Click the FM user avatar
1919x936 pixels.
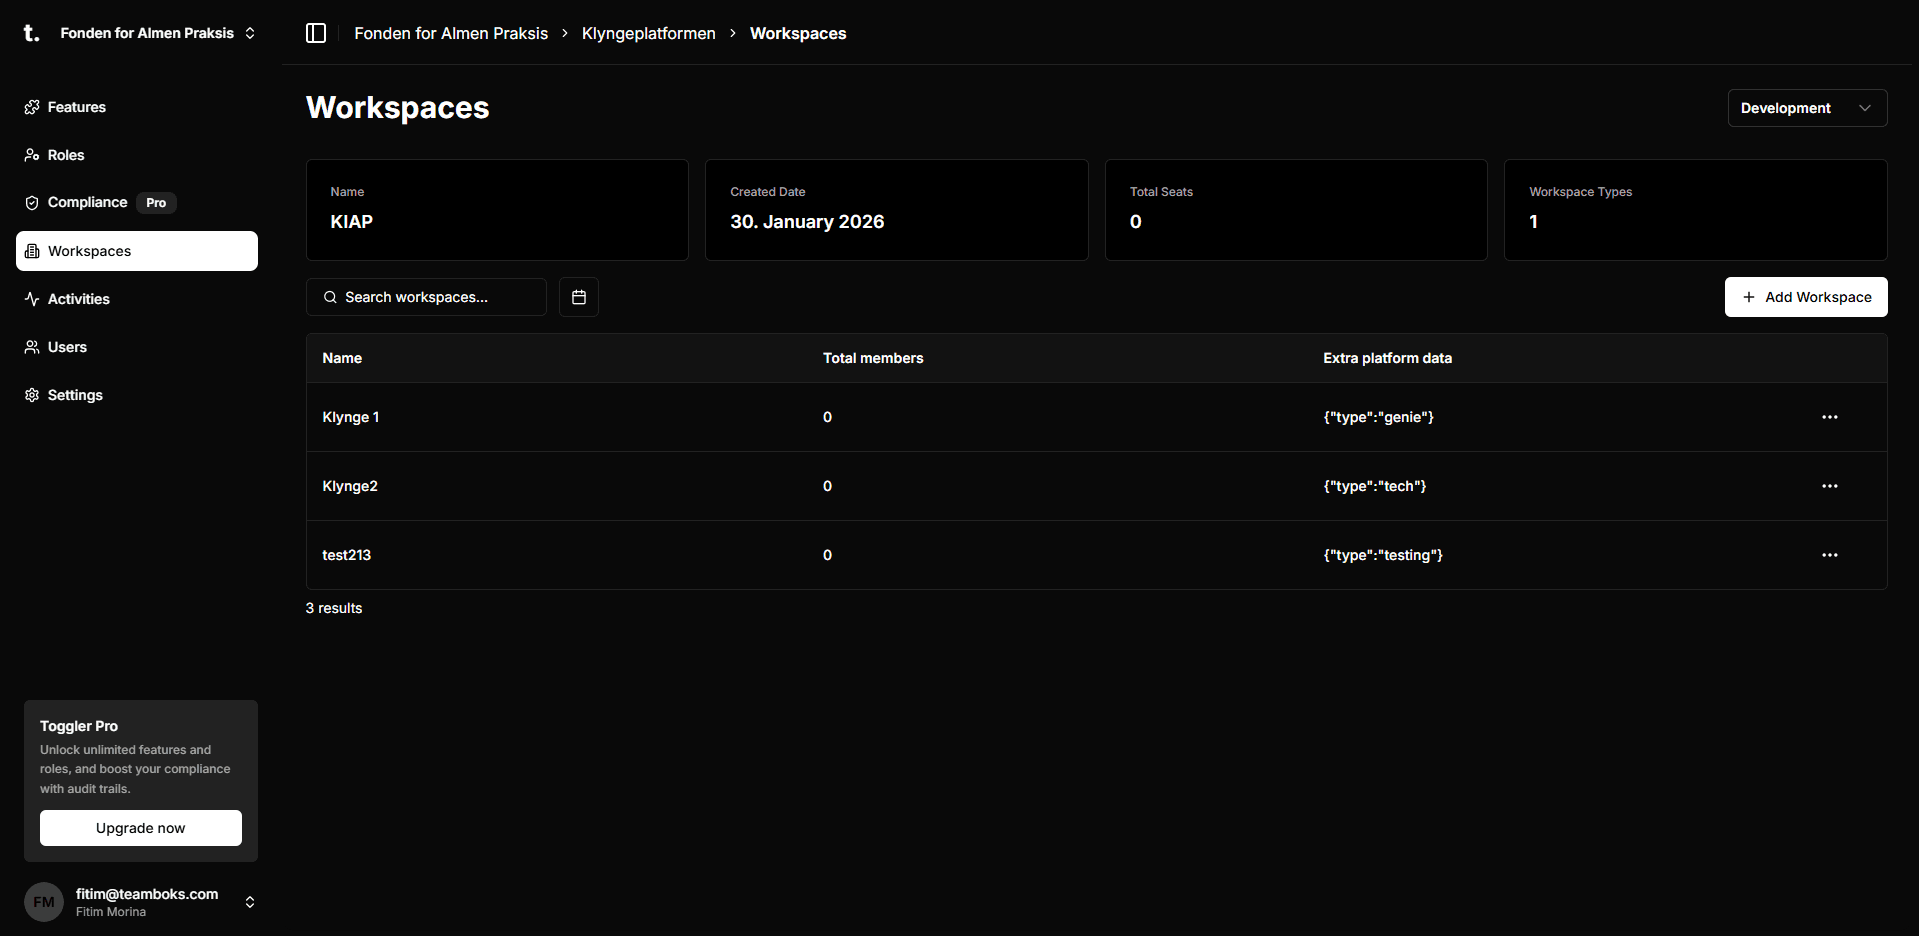[x=44, y=902]
